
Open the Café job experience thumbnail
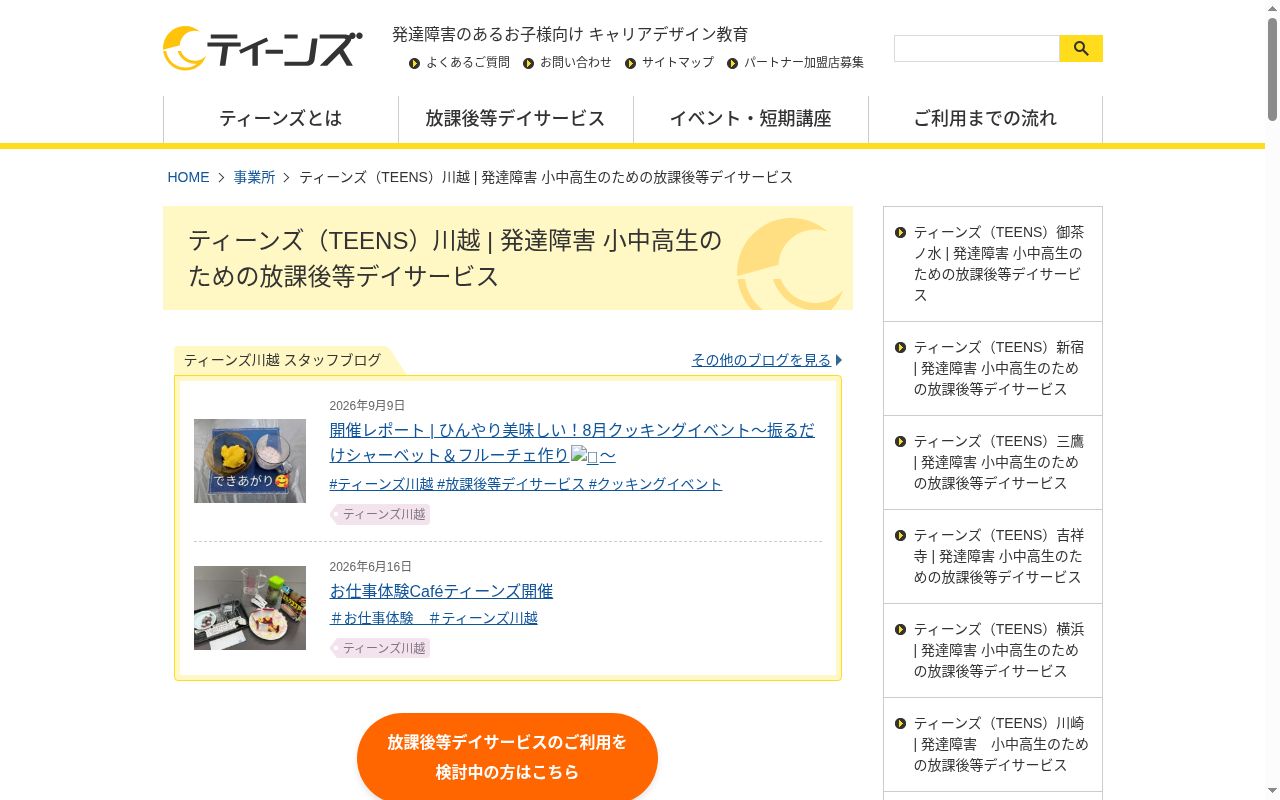click(250, 608)
